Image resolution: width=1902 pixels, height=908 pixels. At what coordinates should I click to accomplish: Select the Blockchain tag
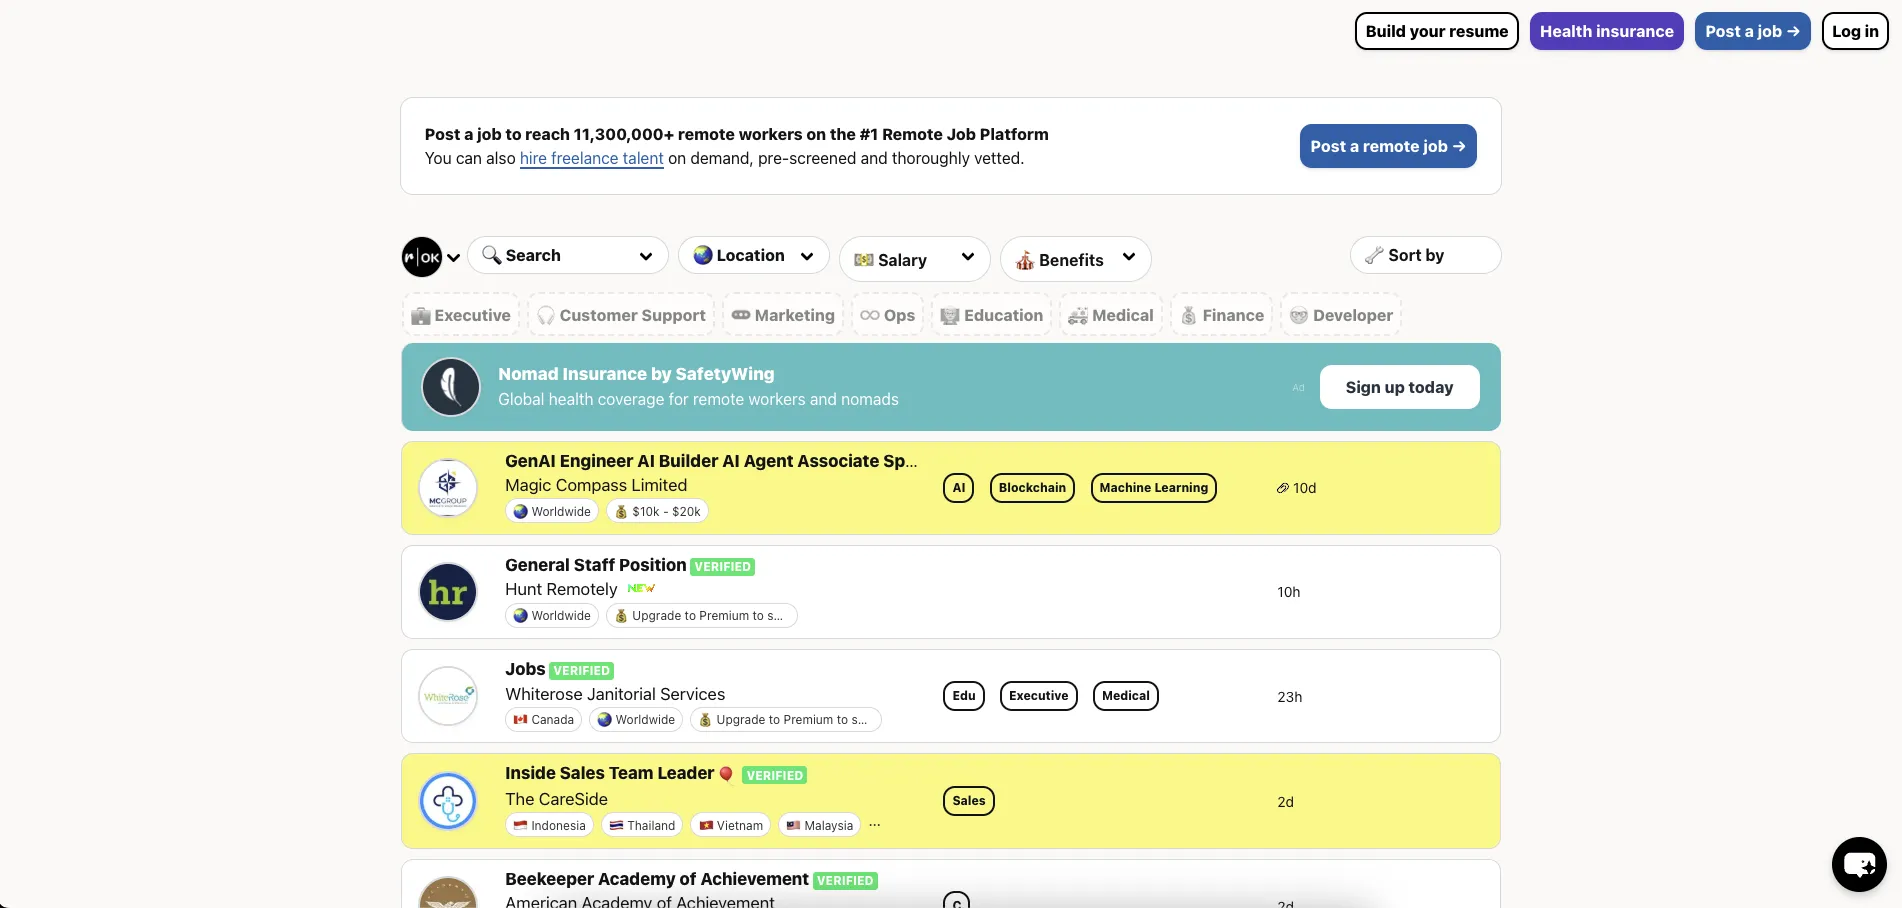pos(1032,488)
